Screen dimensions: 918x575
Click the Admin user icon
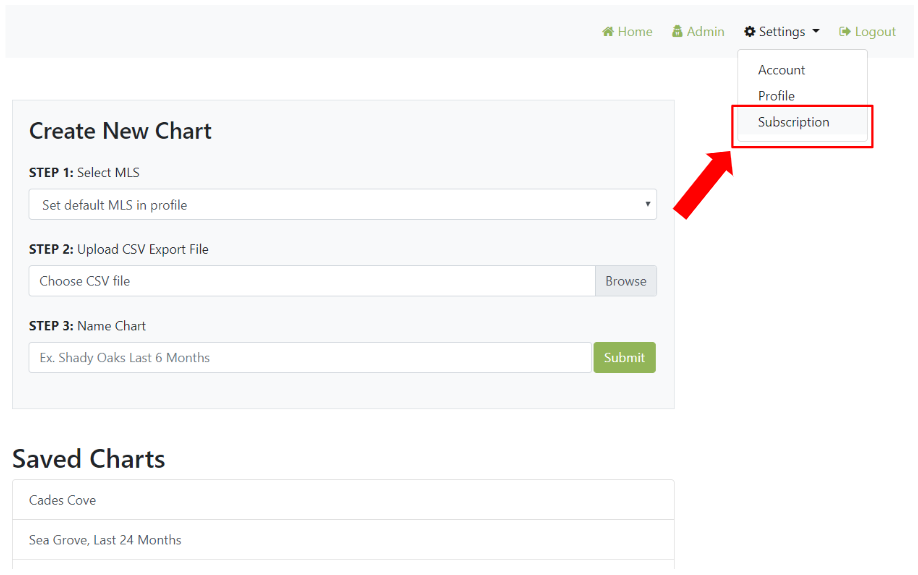677,32
